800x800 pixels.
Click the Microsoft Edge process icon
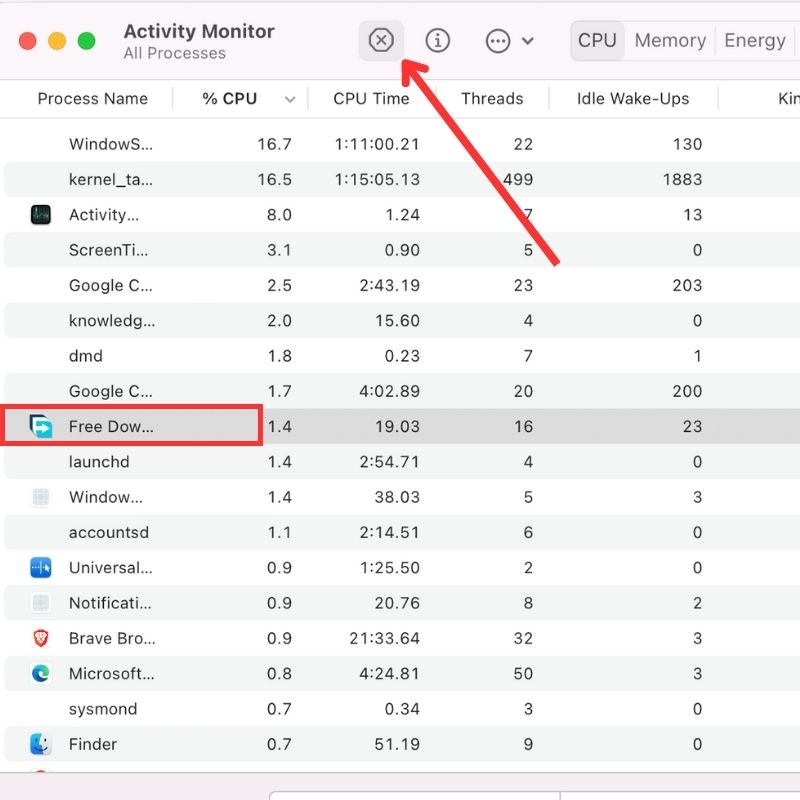[x=40, y=673]
